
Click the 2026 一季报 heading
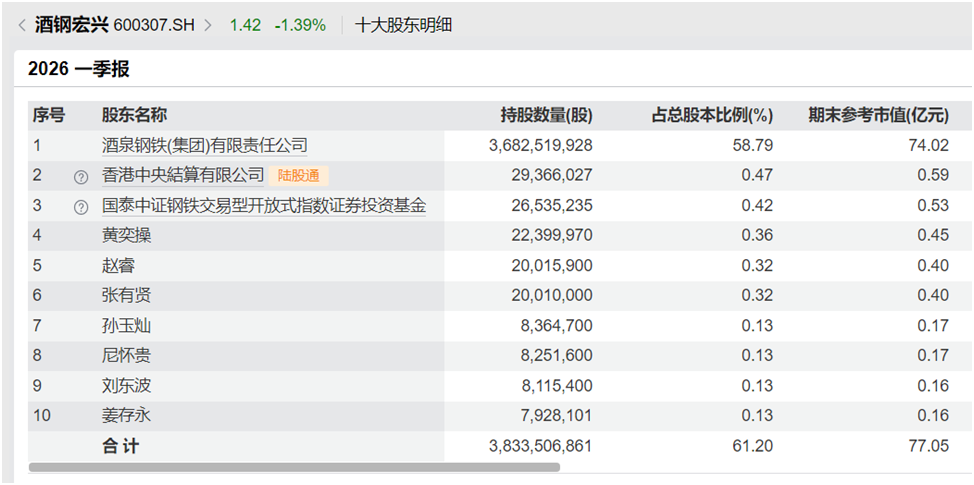click(79, 69)
